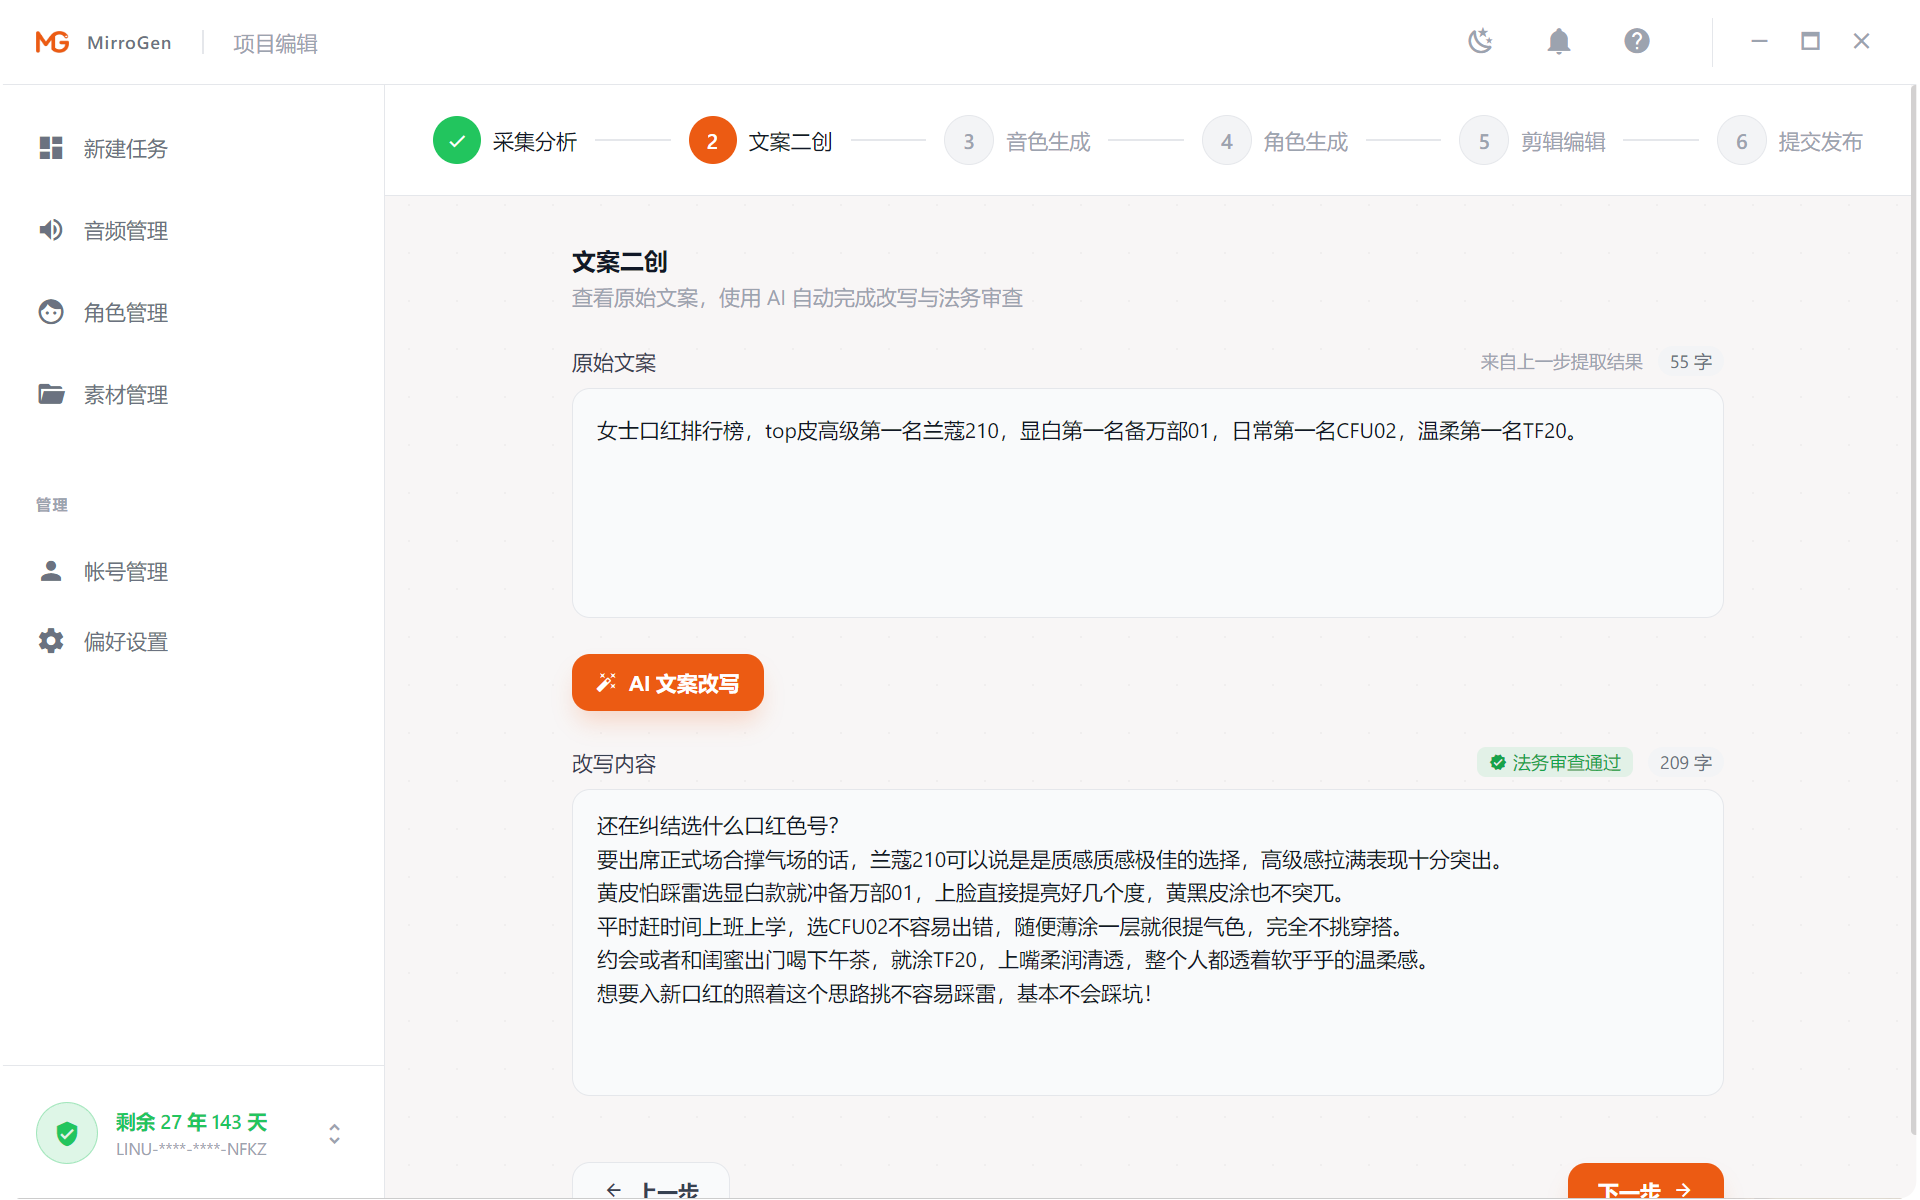Viewport: 1920px width, 1200px height.
Task: Open 素材管理 via the folder icon
Action: click(51, 394)
